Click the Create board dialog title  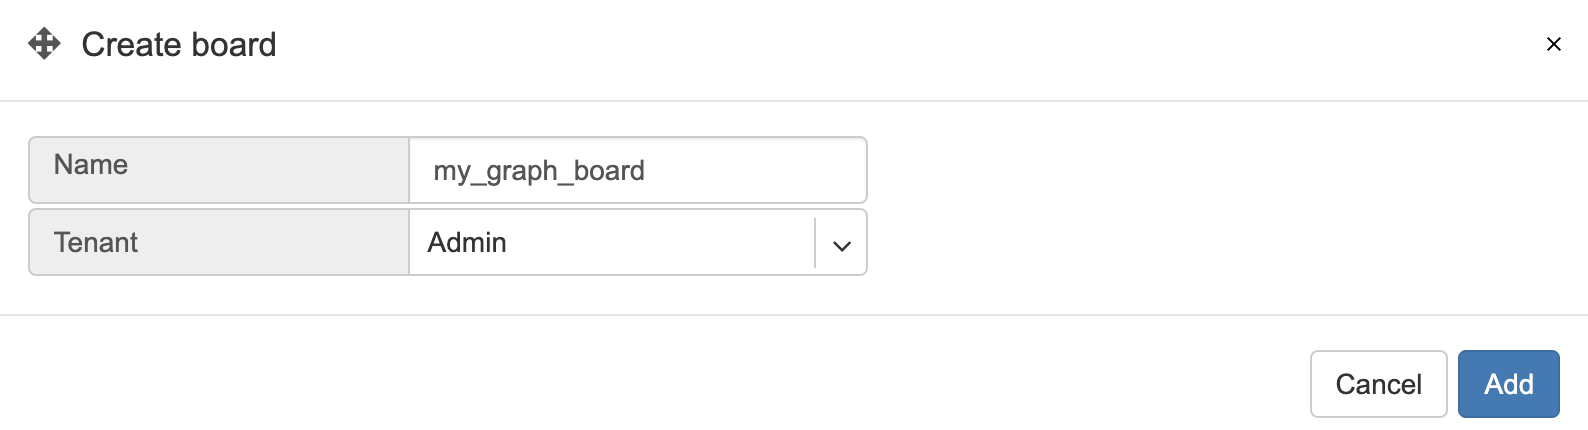[x=179, y=45]
